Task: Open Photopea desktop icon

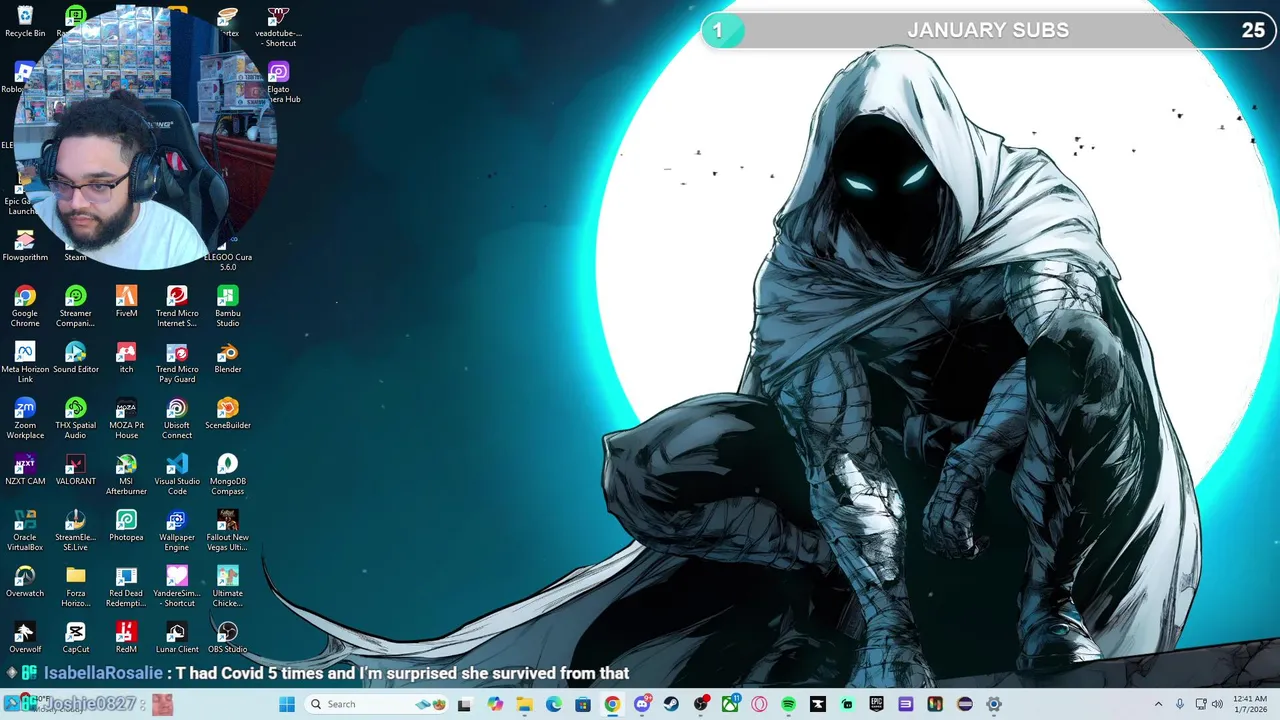Action: [x=126, y=525]
